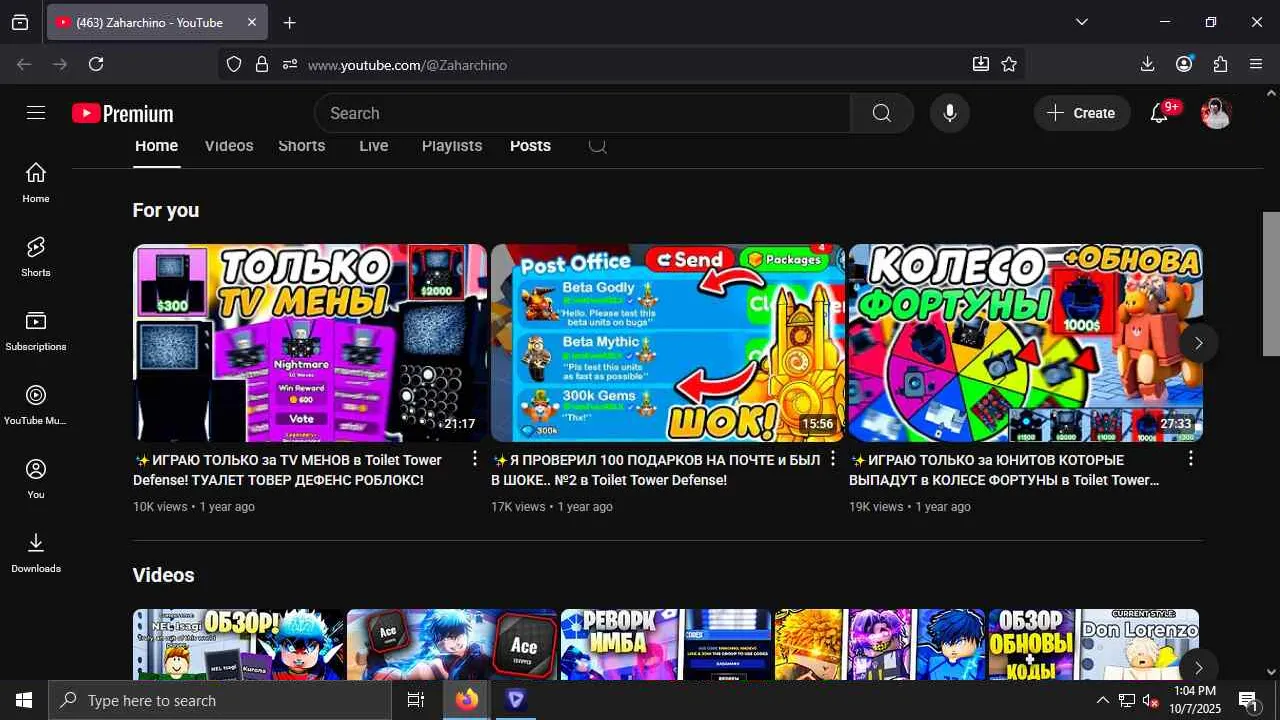
Task: Open the tracking protection shield icon
Action: coord(234,64)
